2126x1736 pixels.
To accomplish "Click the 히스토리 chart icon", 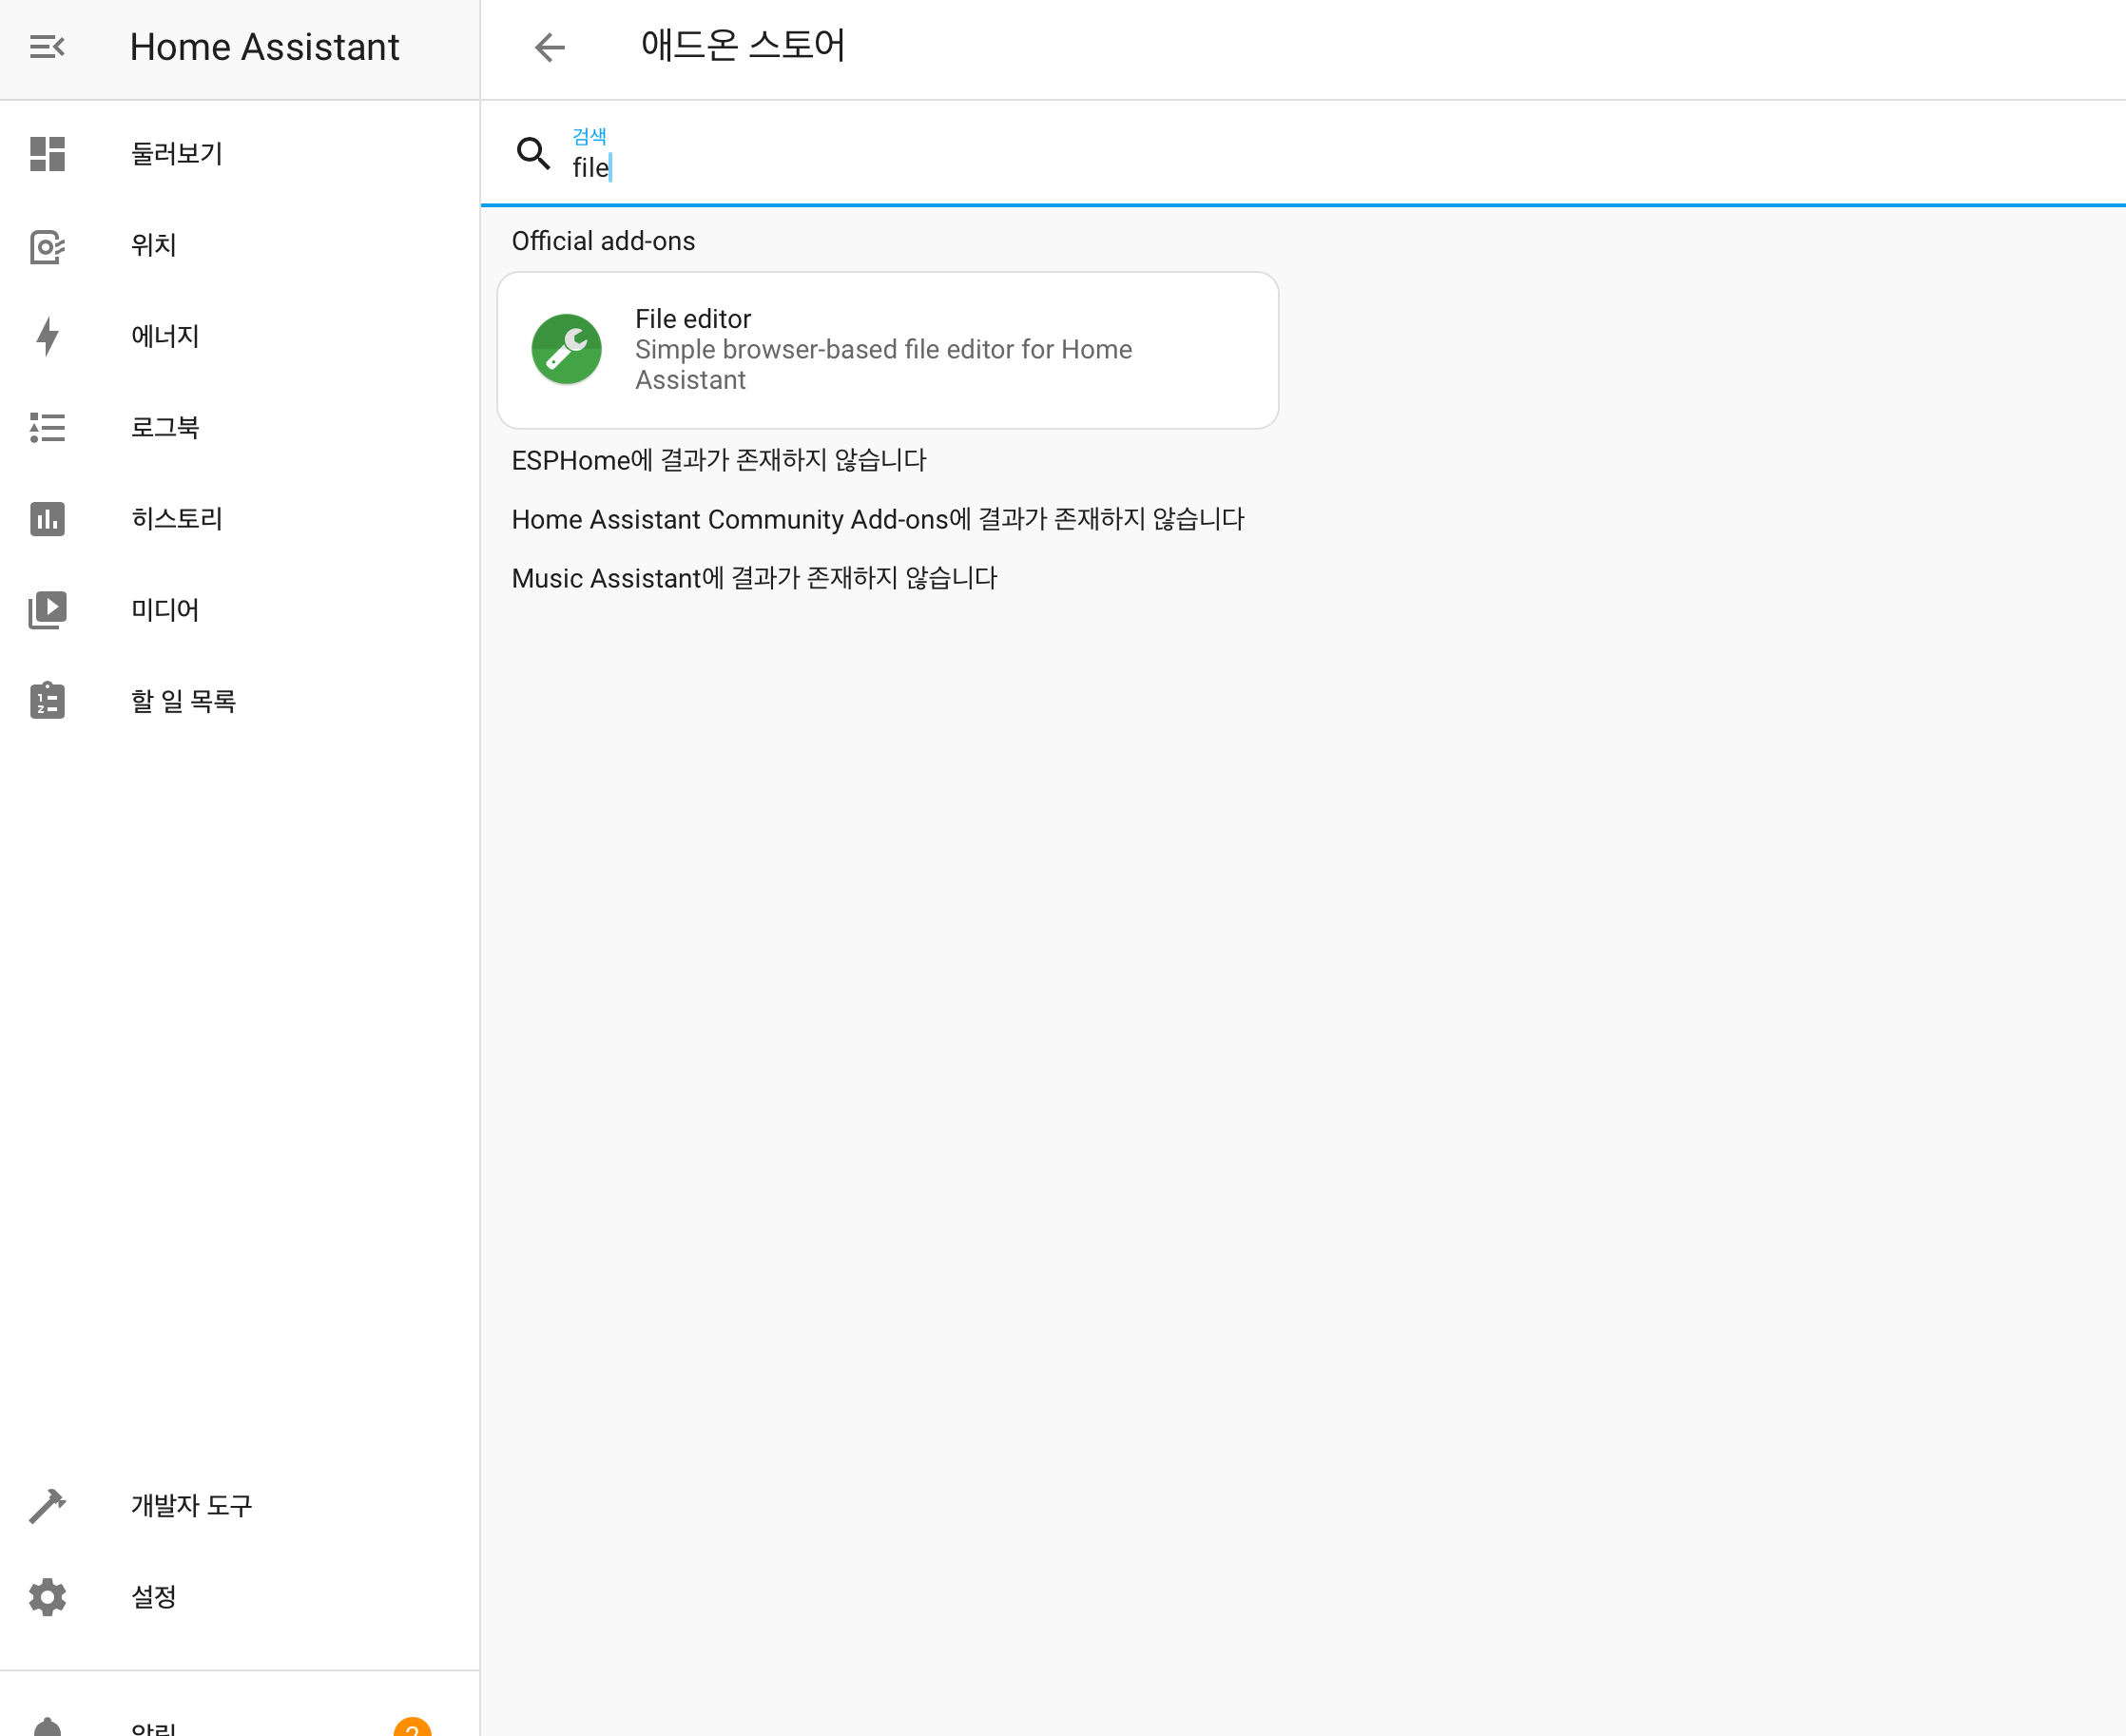I will click(47, 519).
